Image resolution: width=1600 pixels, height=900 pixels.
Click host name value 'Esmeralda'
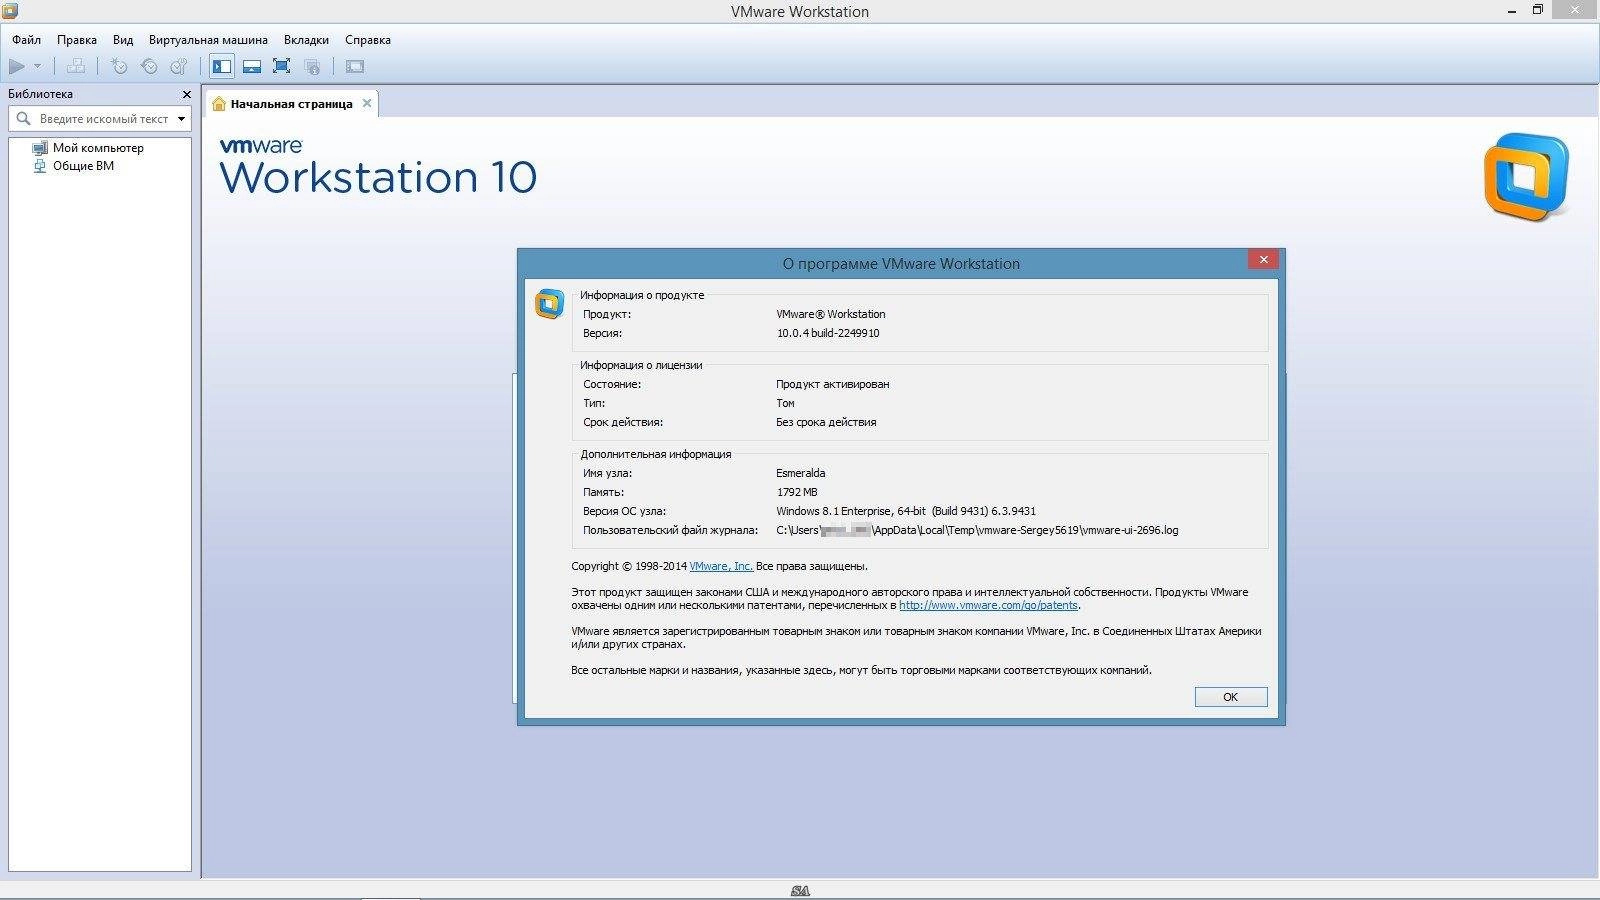[801, 473]
